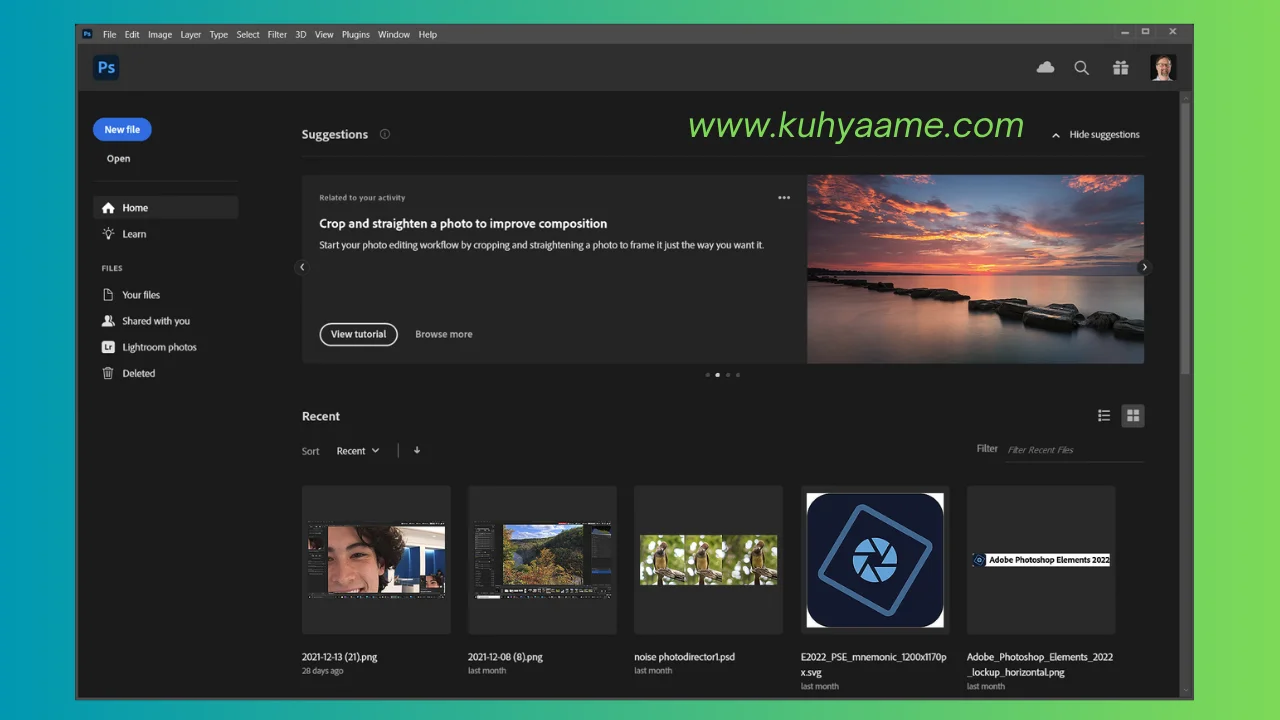Image resolution: width=1280 pixels, height=720 pixels.
Task: Click the 'noise photodirector1.psd' file name
Action: pos(684,657)
